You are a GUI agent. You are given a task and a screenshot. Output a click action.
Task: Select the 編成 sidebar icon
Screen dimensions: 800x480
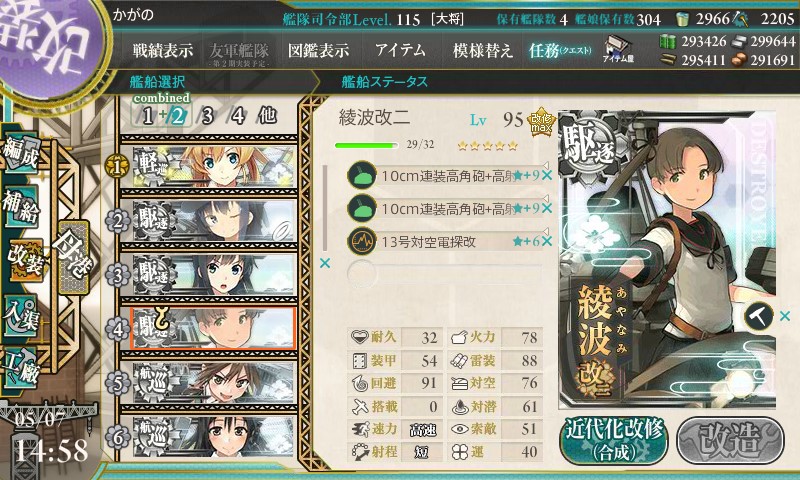(x=21, y=154)
